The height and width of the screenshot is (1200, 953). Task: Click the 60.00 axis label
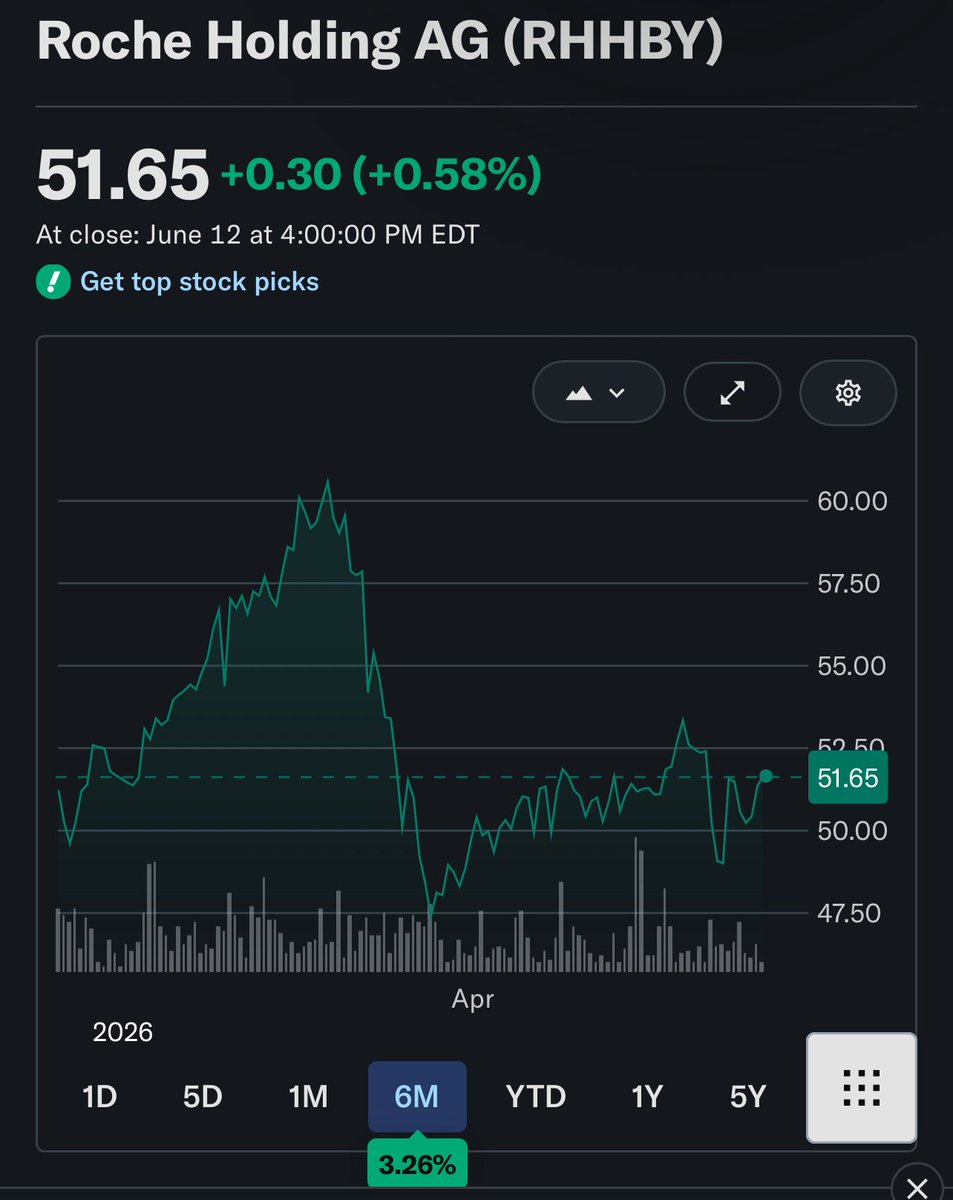(852, 501)
